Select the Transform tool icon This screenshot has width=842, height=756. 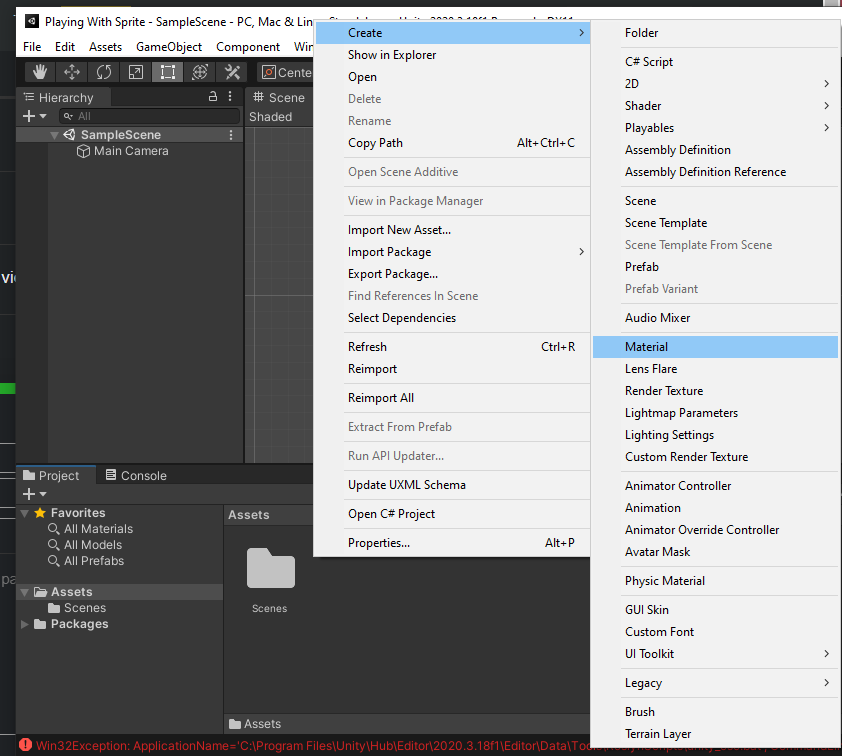tap(200, 72)
